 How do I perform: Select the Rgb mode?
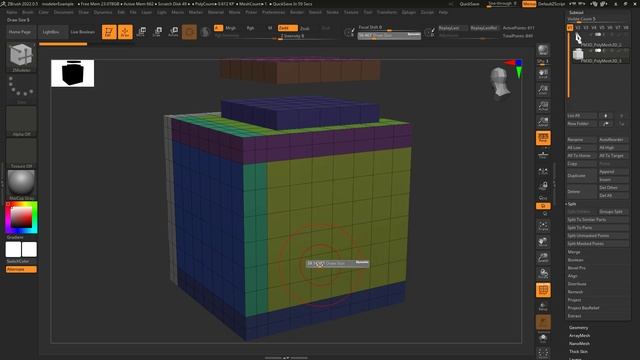[250, 28]
